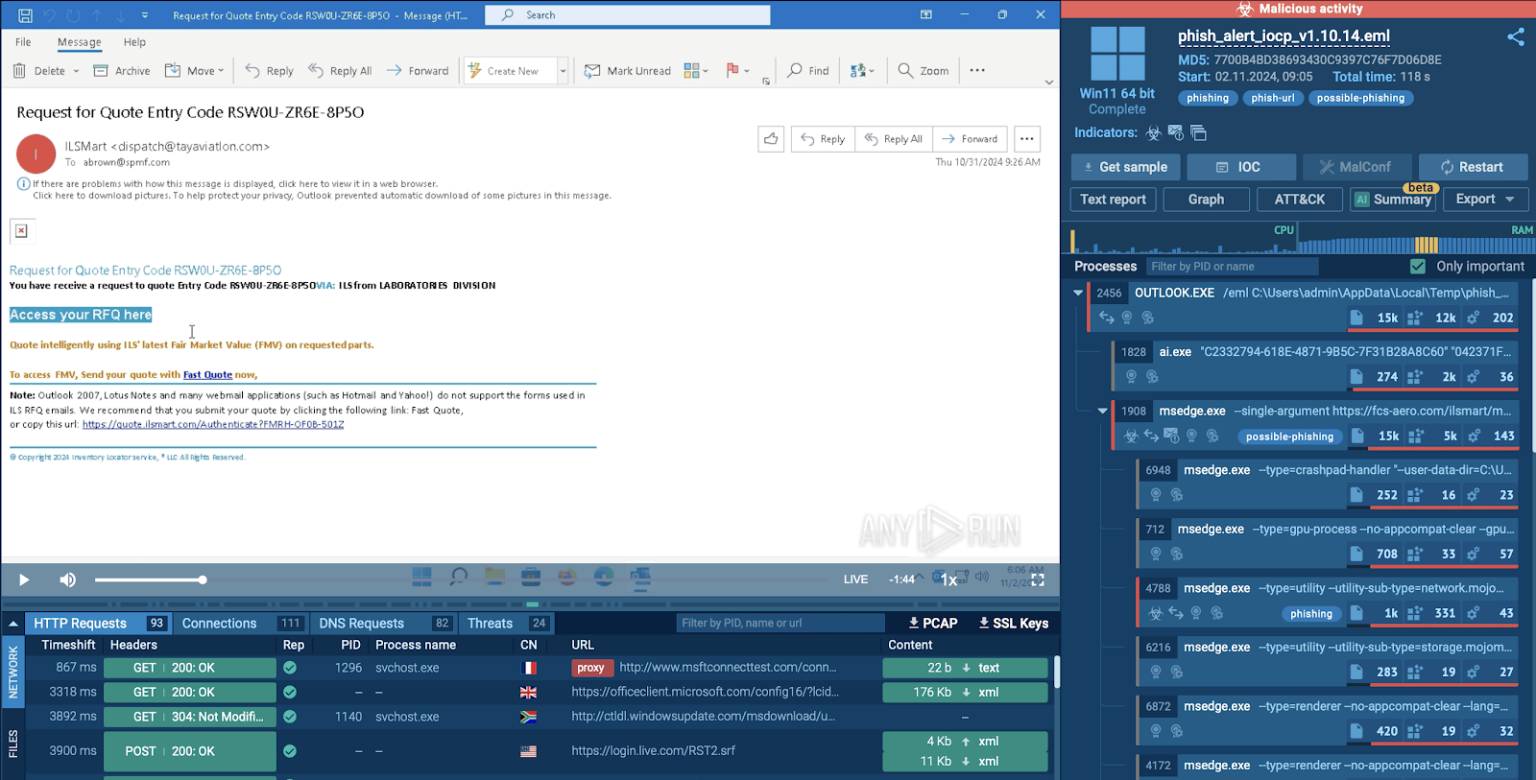Open the Export dropdown

pyautogui.click(x=1484, y=199)
